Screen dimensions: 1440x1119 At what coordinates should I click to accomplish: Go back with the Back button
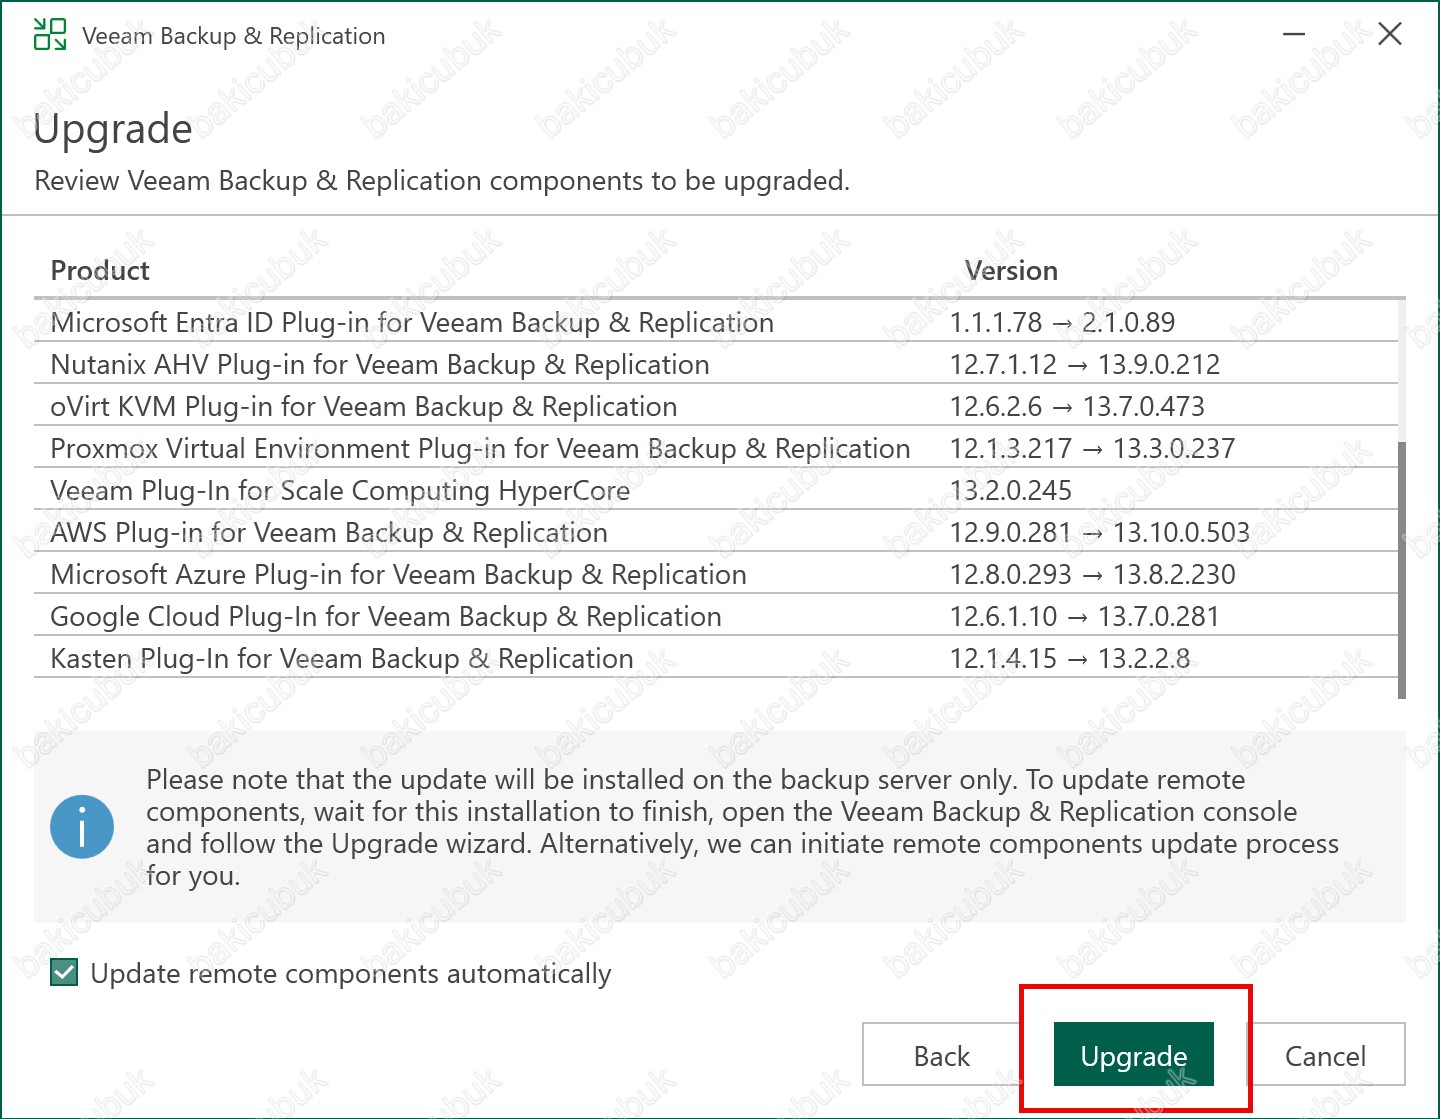[x=941, y=1055]
